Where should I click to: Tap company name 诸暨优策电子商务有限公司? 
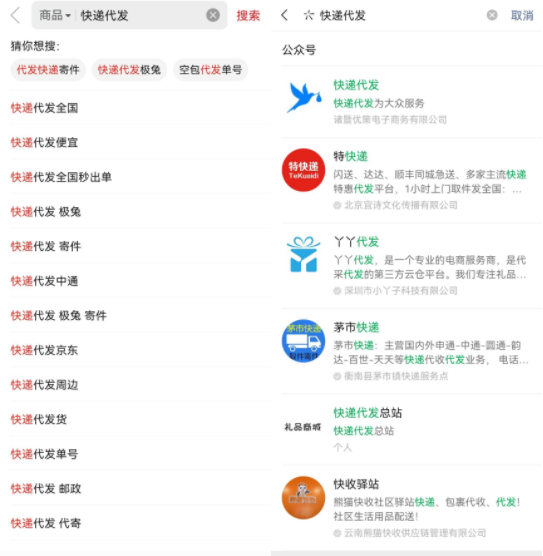[390, 120]
